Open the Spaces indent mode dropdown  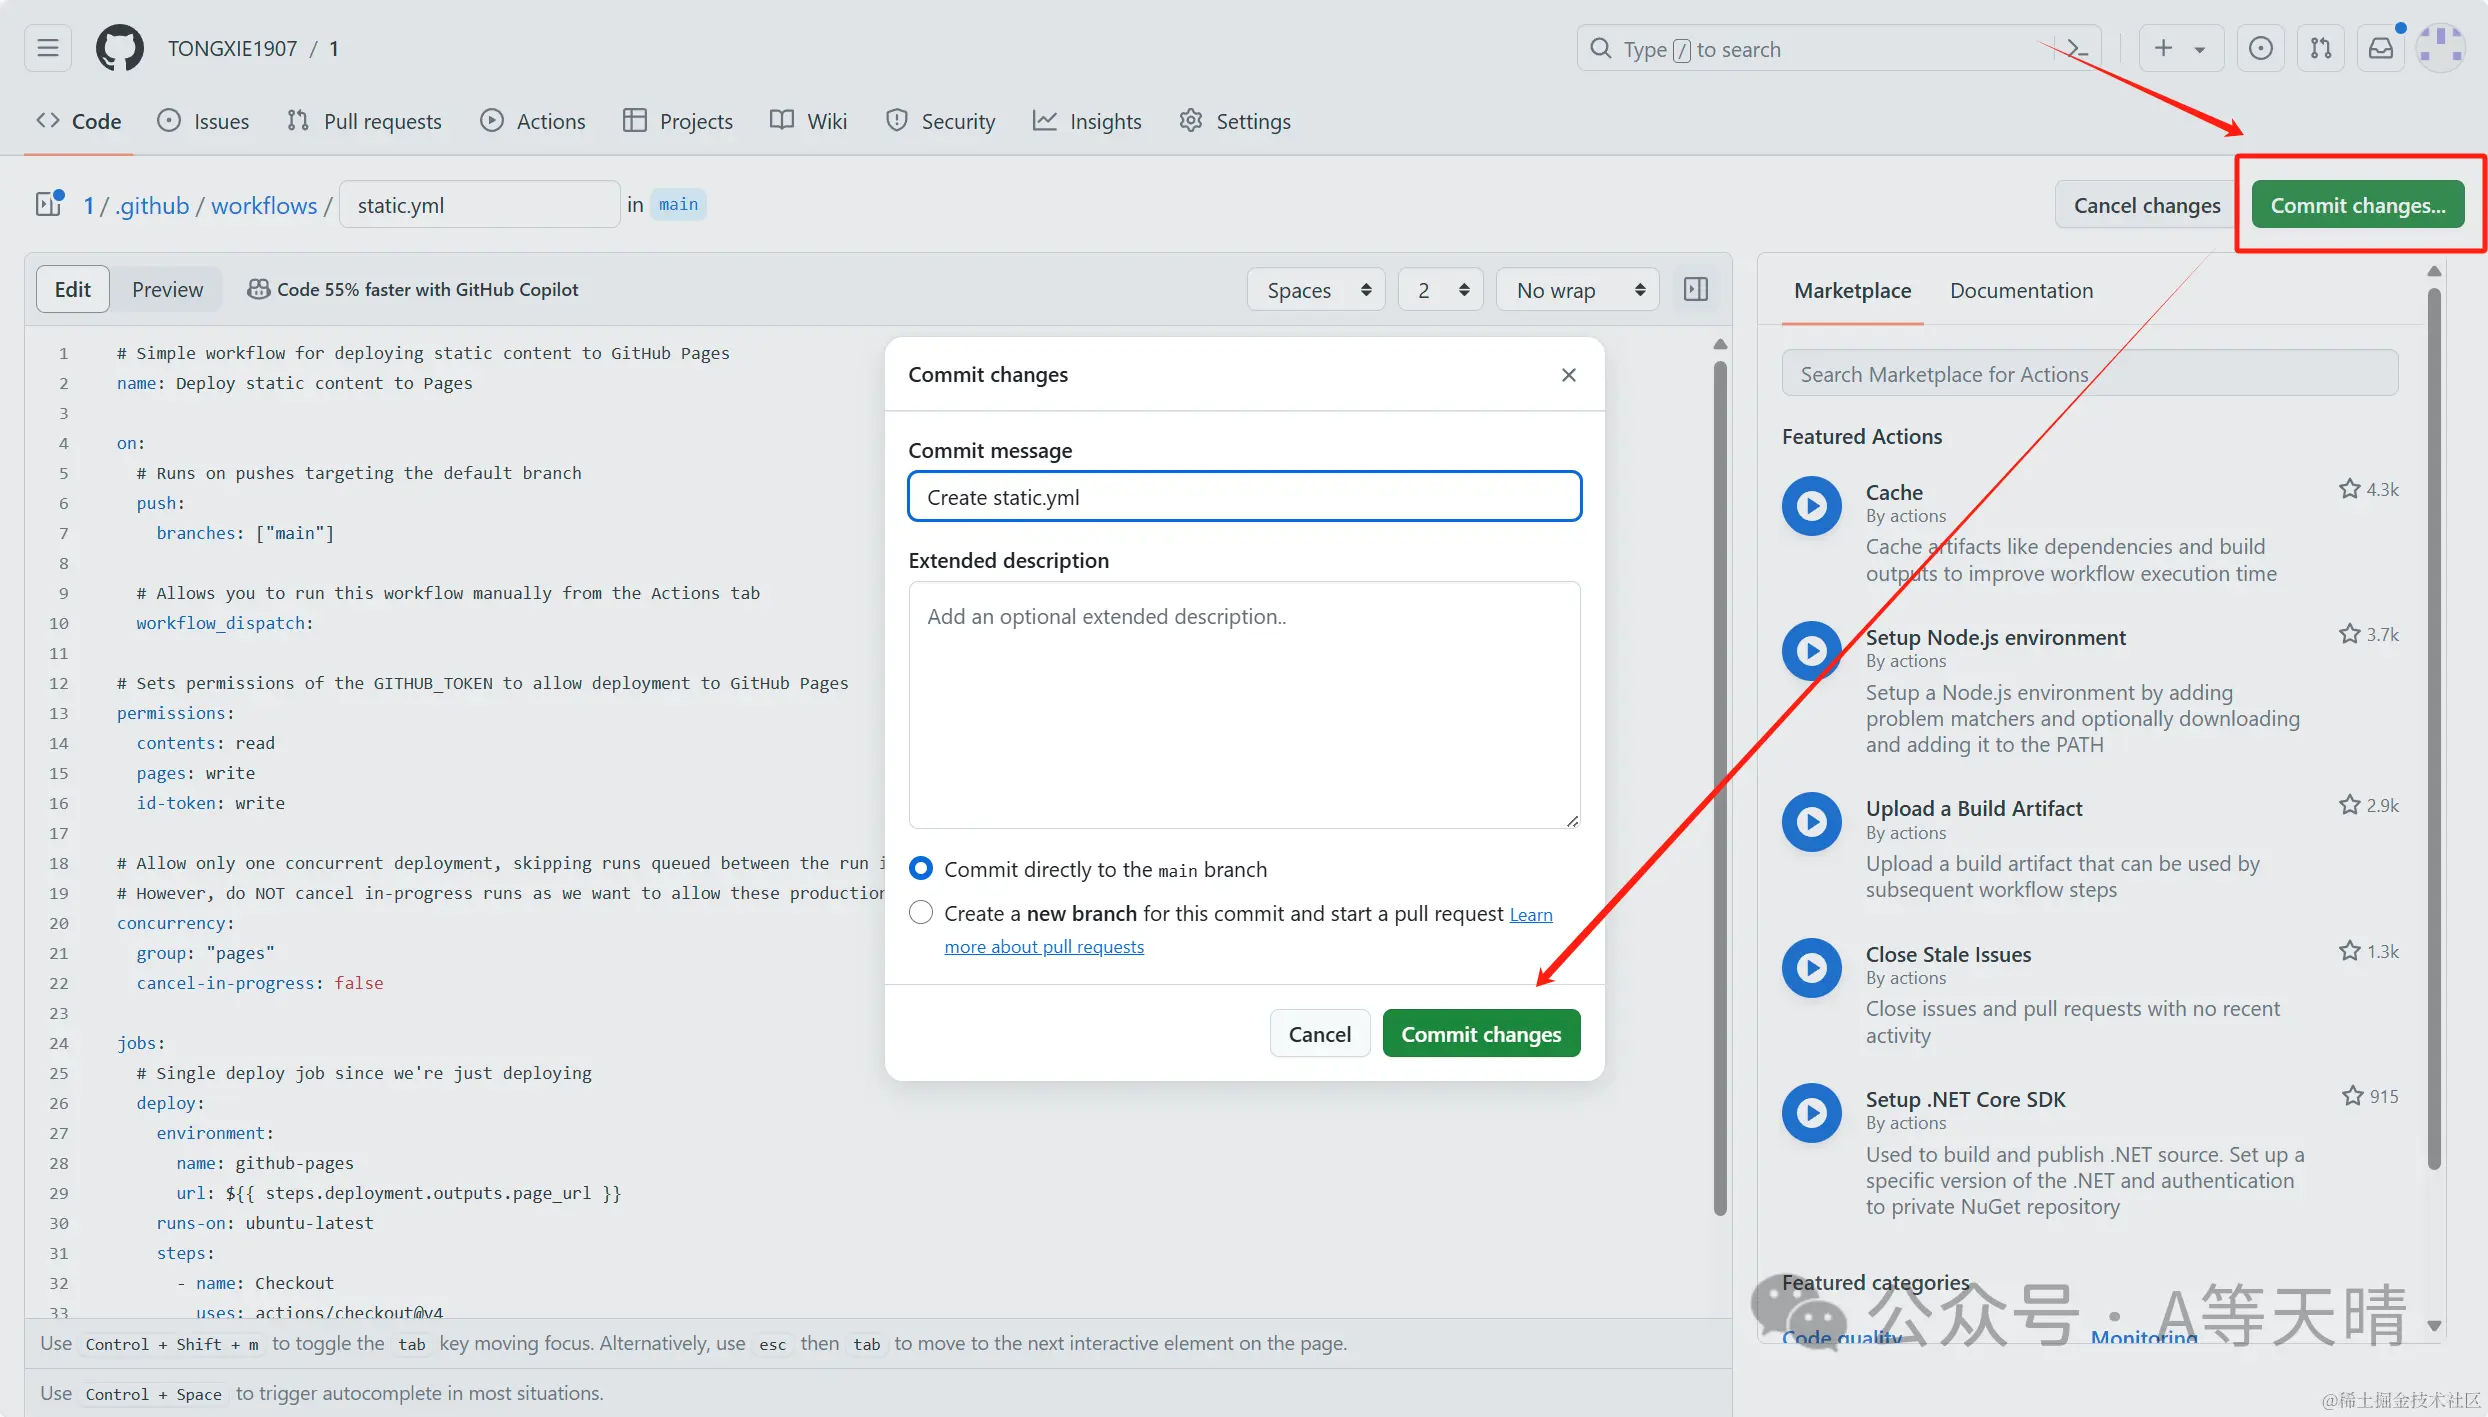tap(1316, 290)
